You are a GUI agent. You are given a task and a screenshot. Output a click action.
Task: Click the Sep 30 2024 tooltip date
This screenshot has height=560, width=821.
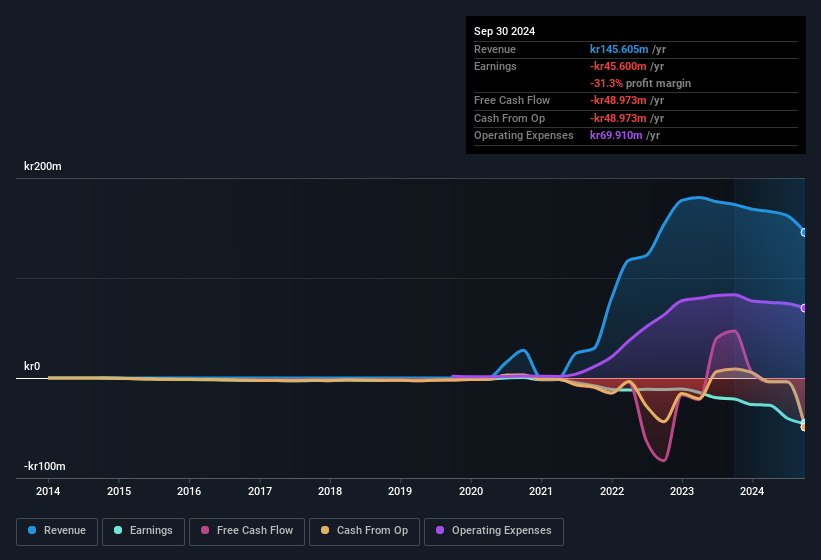coord(504,31)
